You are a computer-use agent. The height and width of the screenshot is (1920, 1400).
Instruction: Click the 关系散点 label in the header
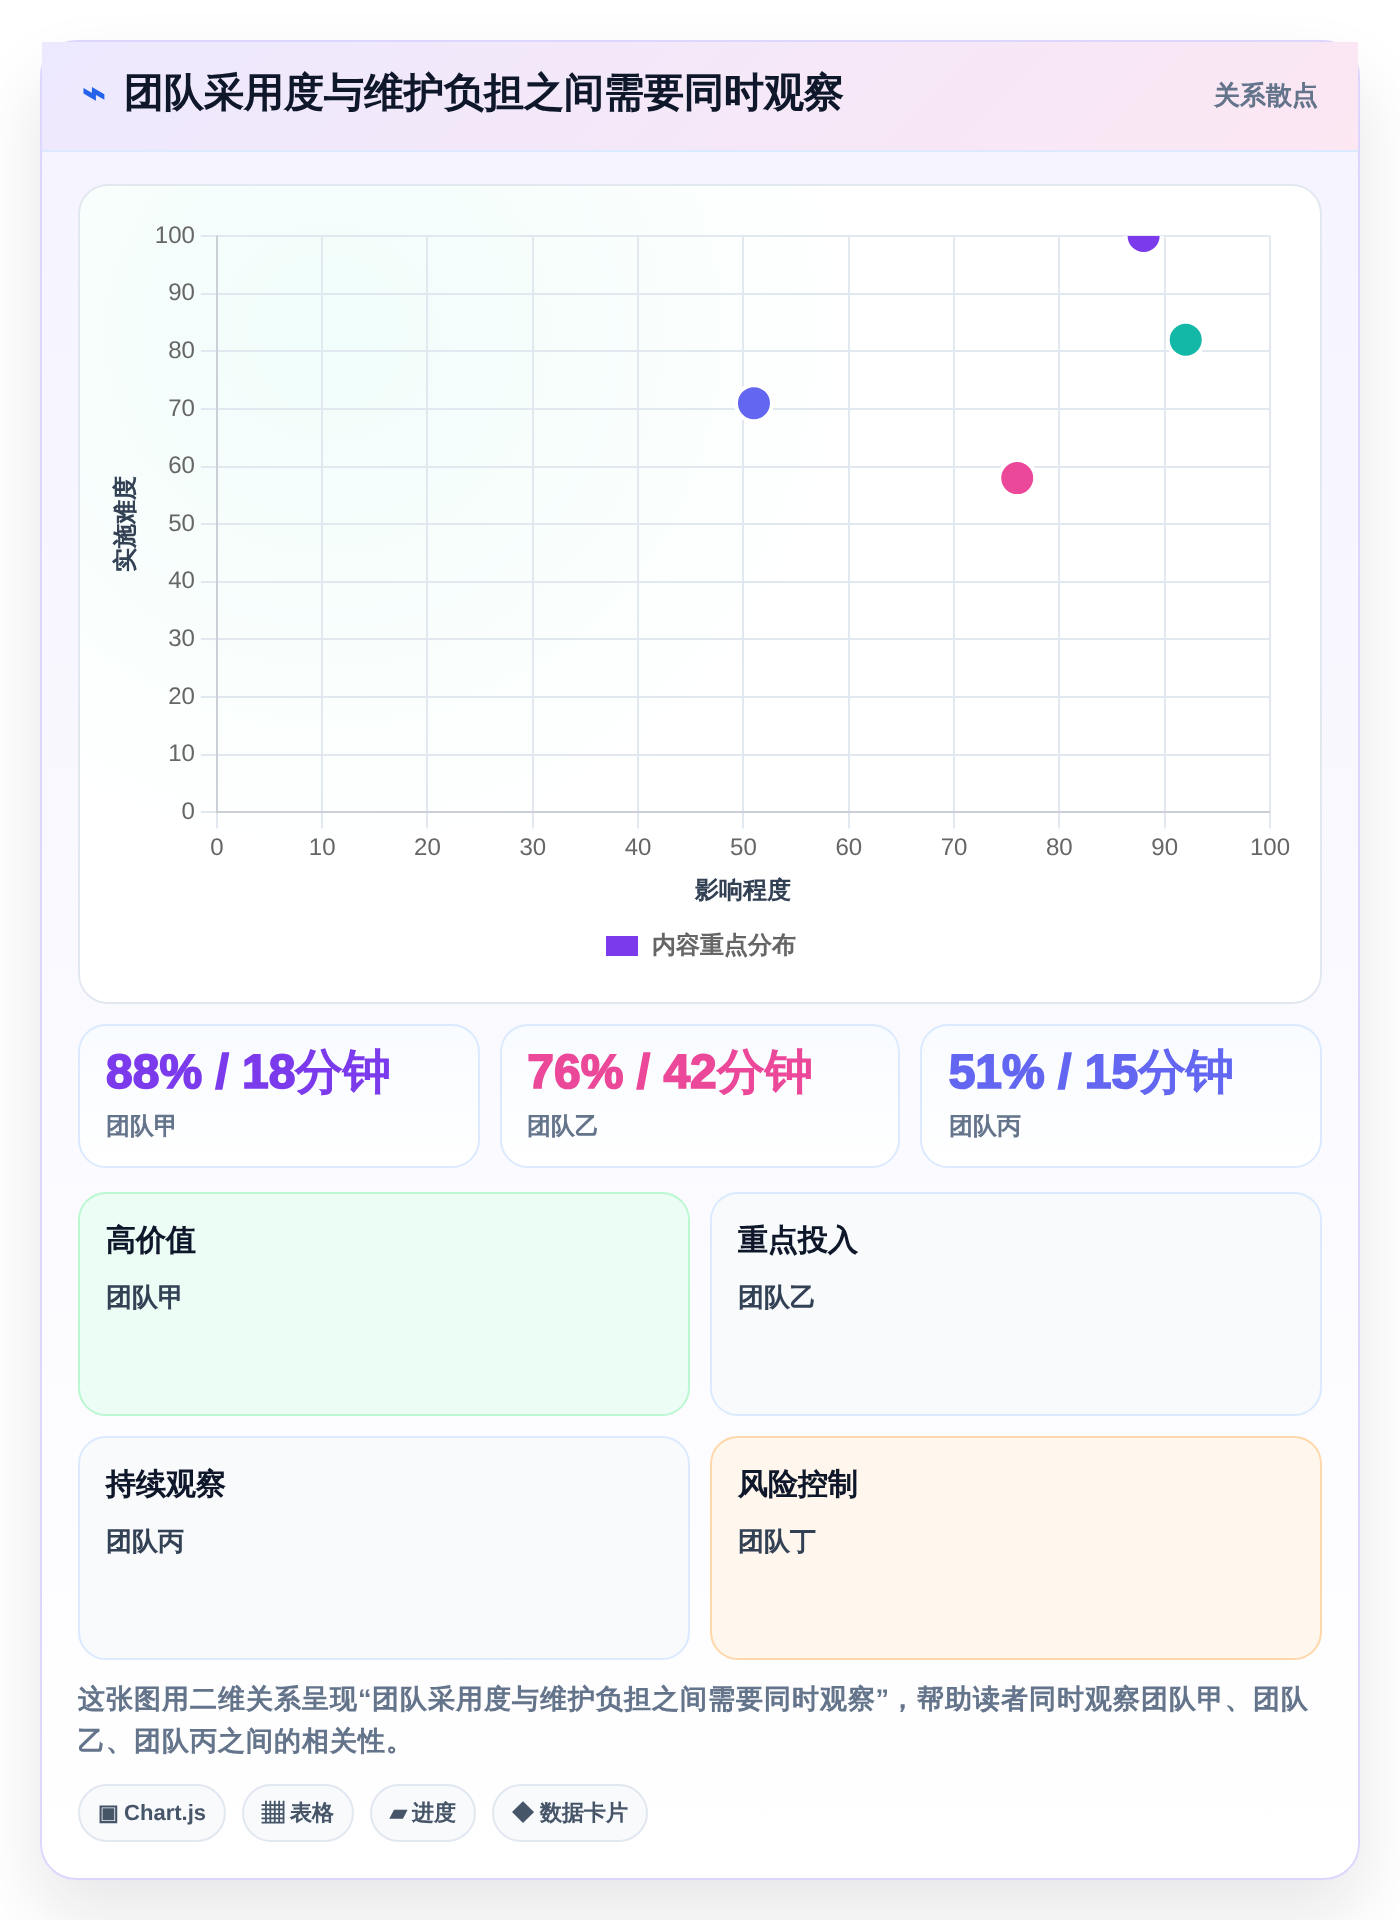[x=1265, y=96]
